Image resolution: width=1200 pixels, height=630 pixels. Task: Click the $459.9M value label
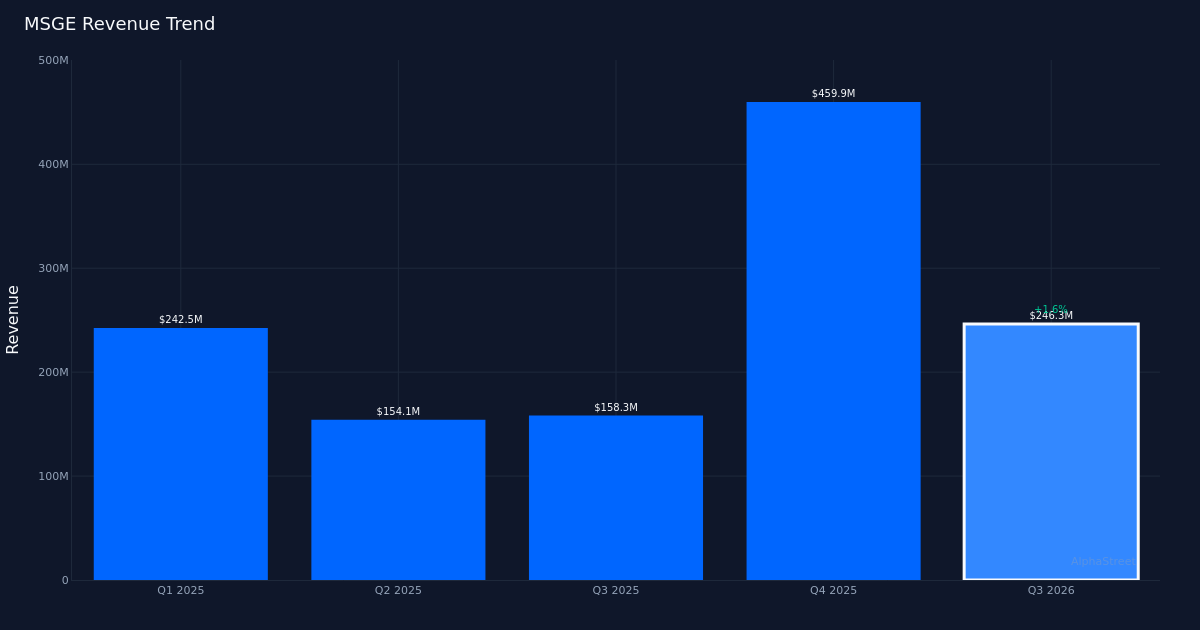tap(833, 94)
